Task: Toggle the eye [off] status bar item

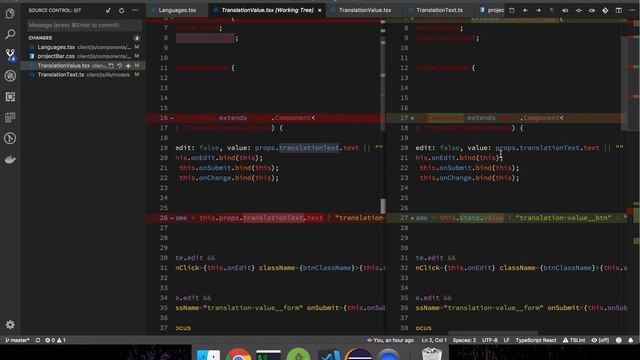Action: click(600, 340)
